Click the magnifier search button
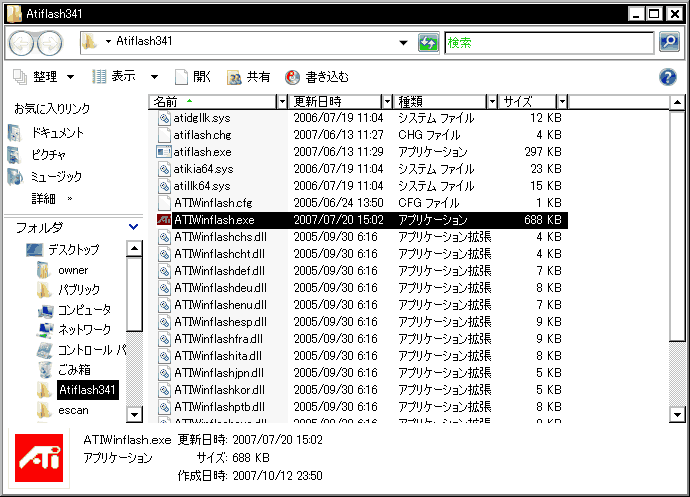The width and height of the screenshot is (690, 497). click(x=669, y=42)
